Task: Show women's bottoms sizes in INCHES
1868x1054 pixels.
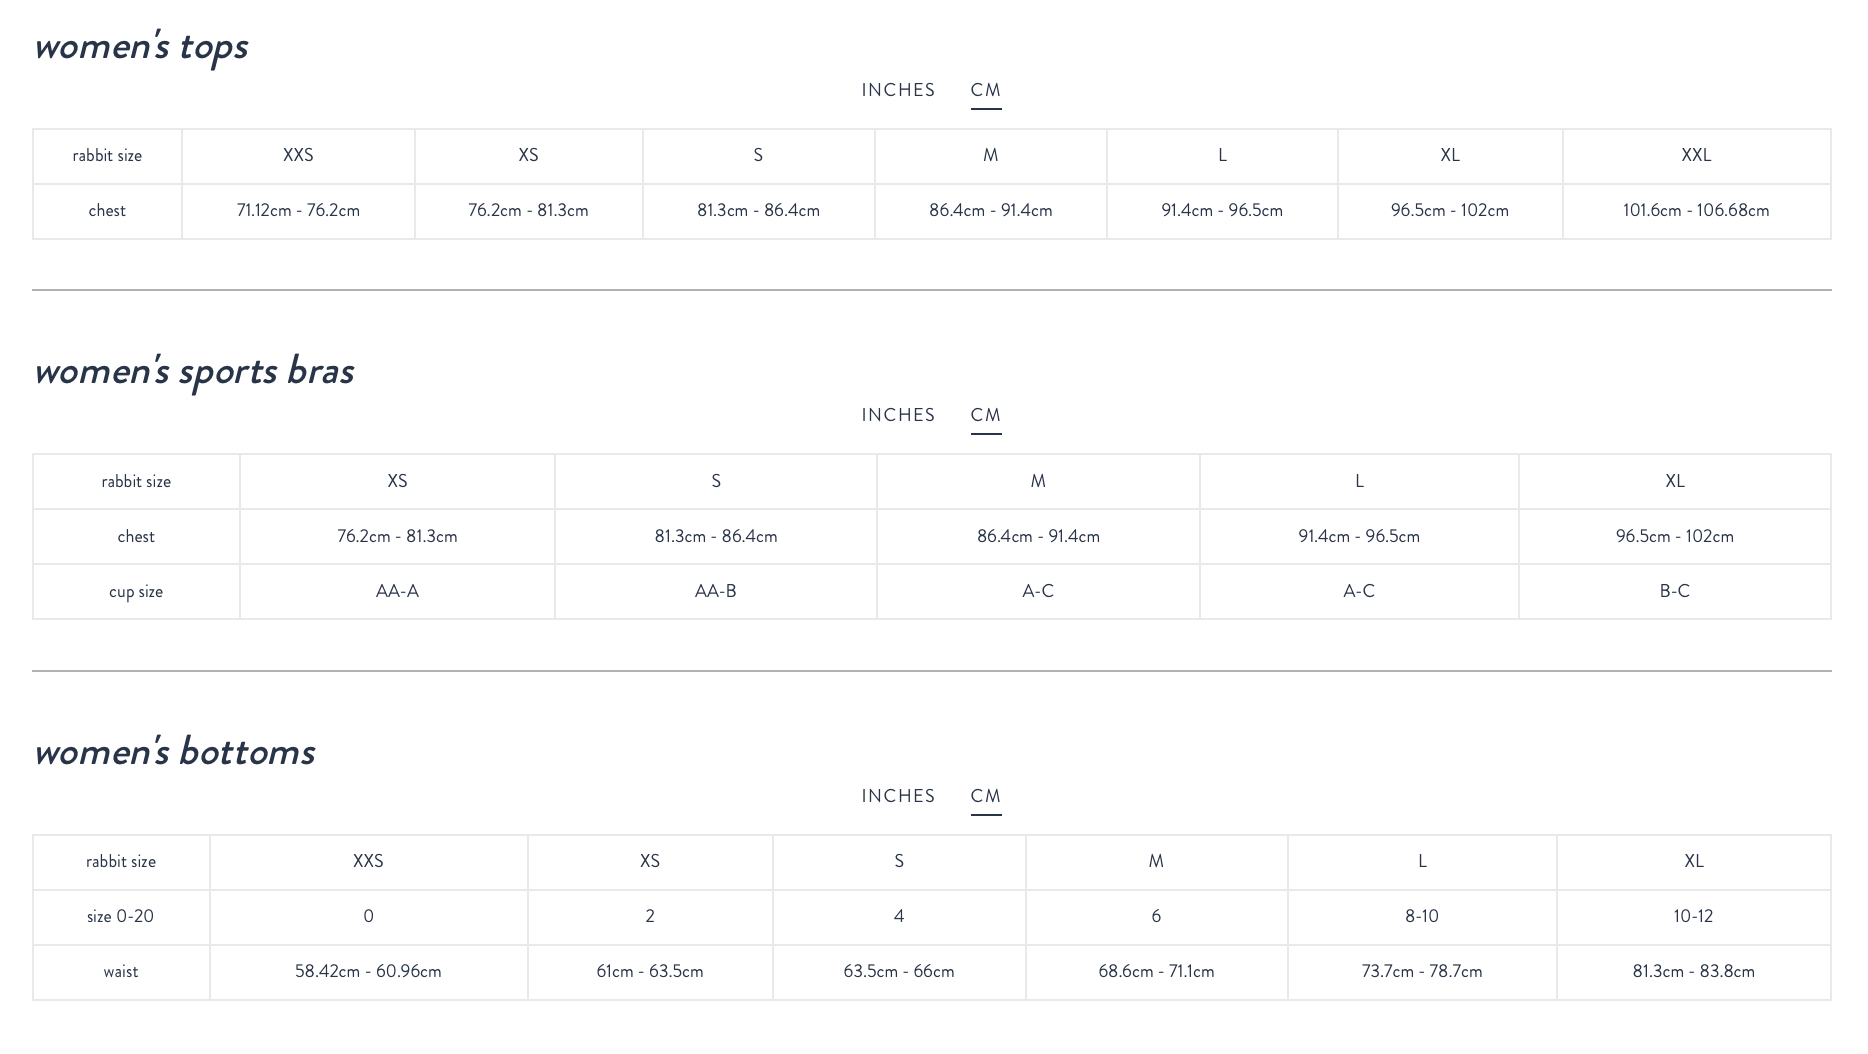Action: pos(898,796)
